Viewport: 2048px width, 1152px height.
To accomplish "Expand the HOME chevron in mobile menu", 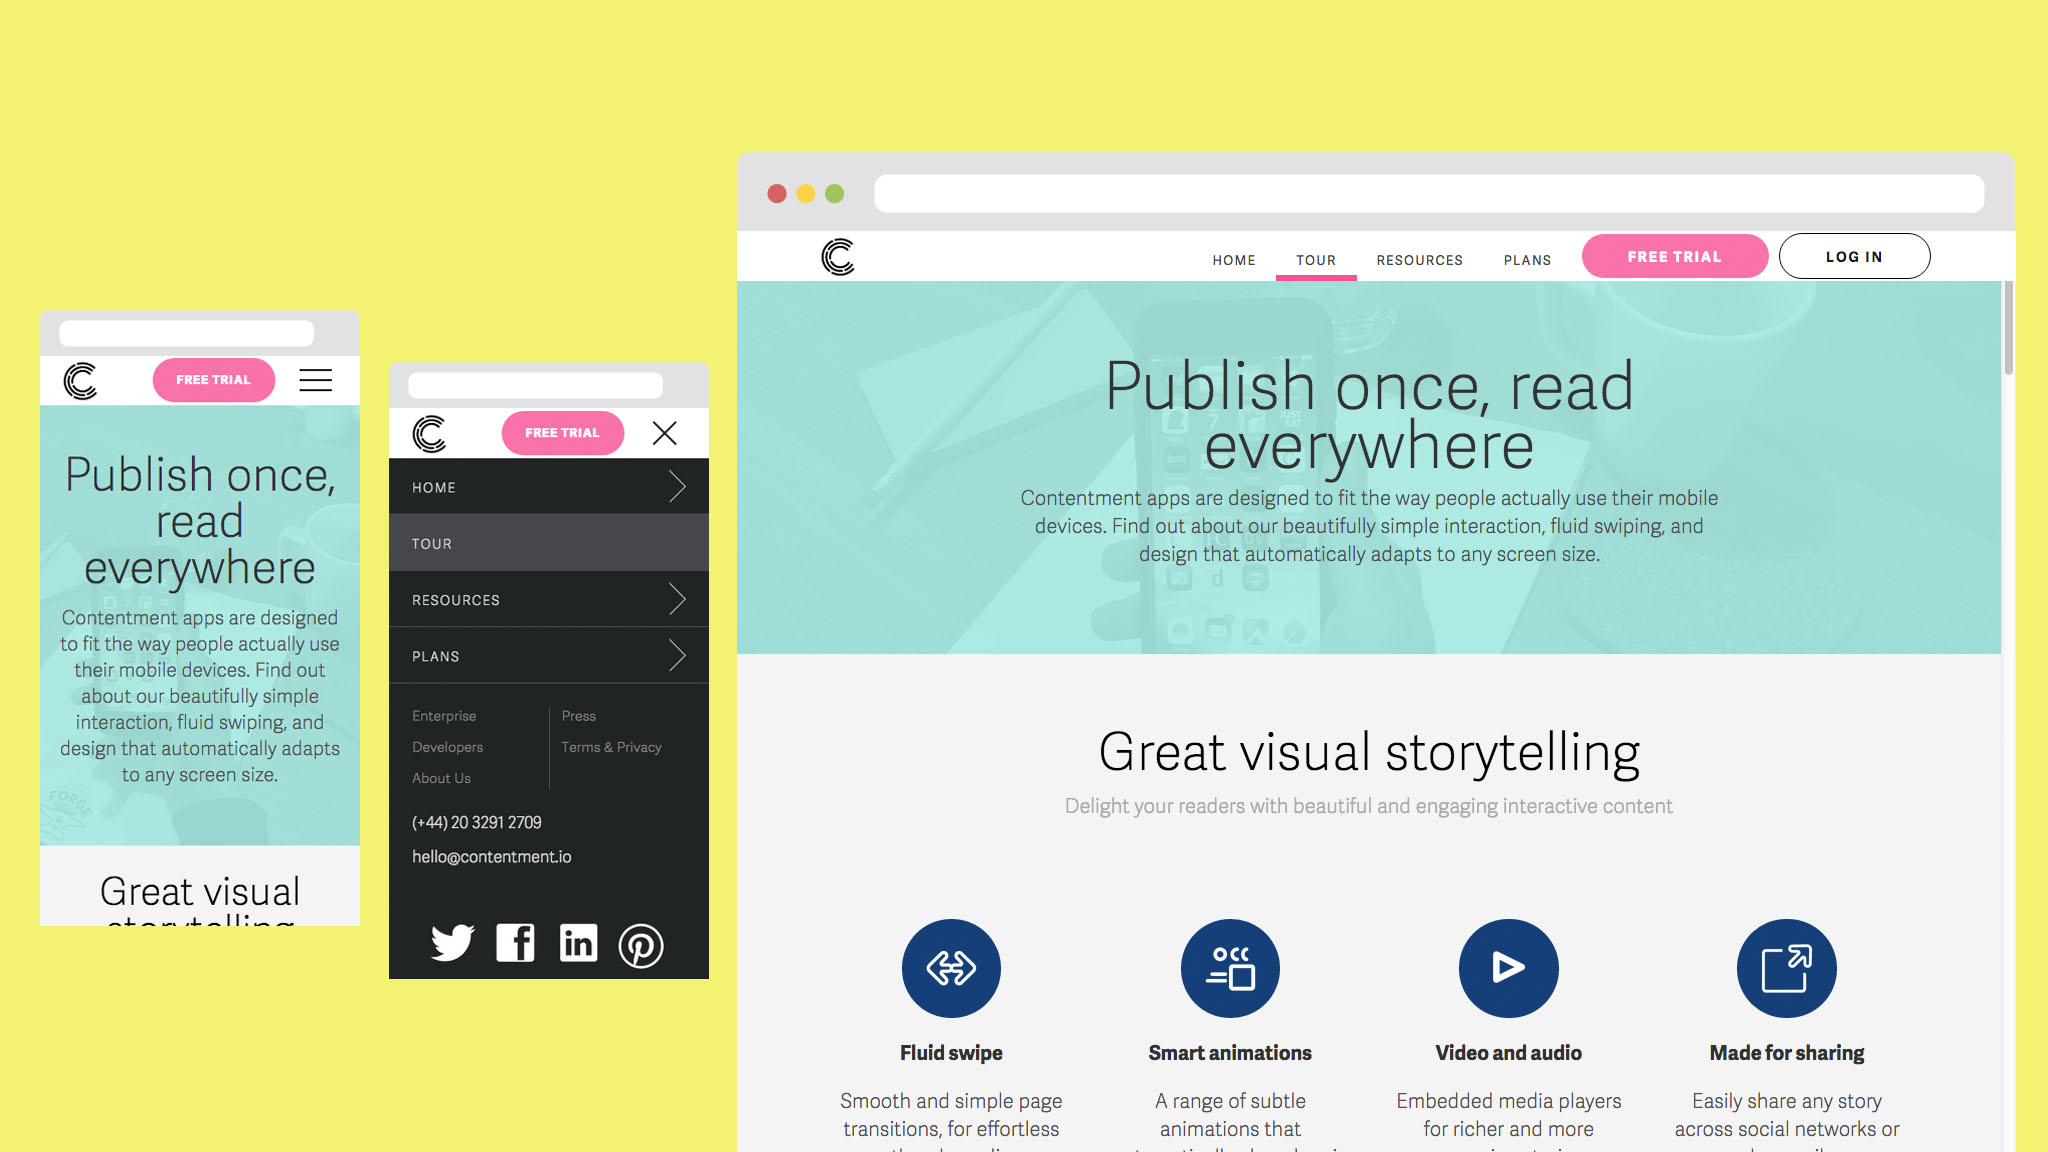I will tap(677, 487).
